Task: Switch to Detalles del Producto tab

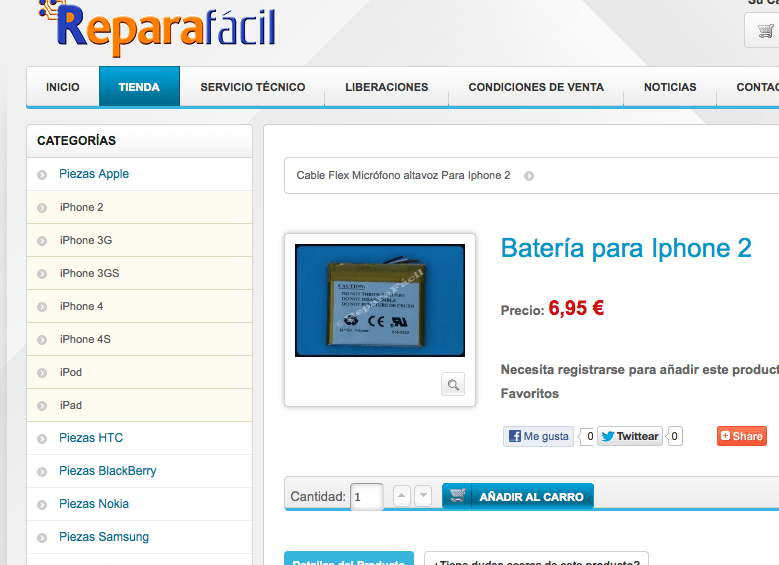Action: (x=349, y=558)
